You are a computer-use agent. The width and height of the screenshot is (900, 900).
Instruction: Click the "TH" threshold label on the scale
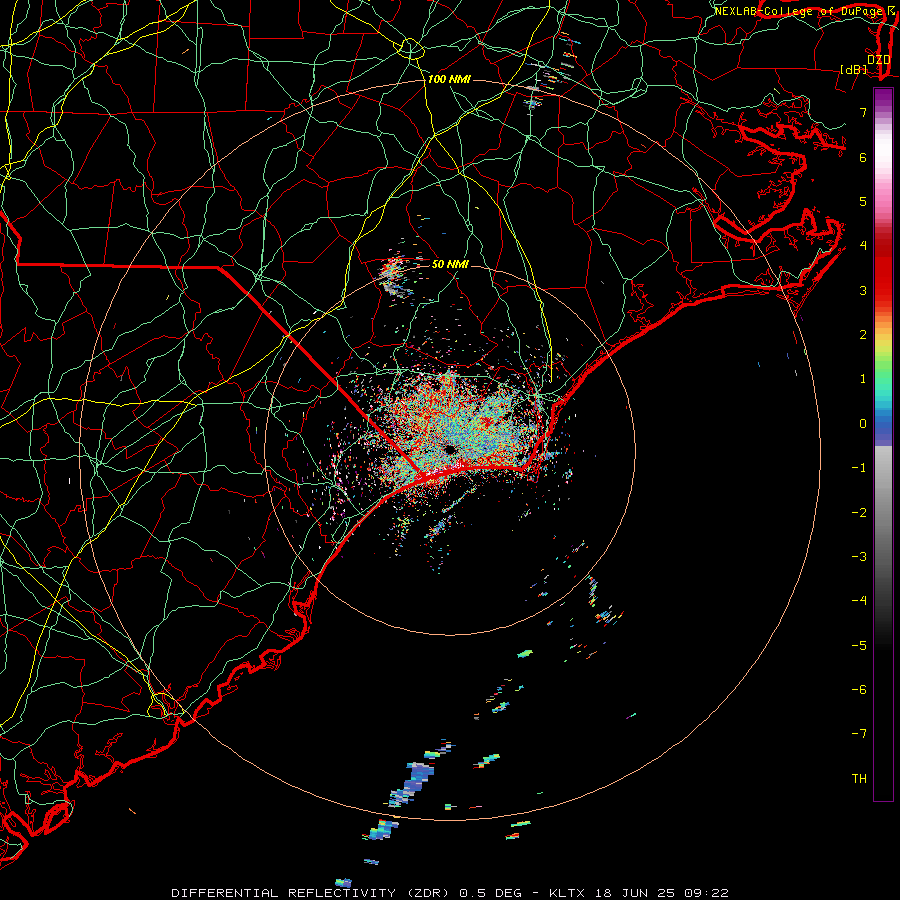coord(859,779)
